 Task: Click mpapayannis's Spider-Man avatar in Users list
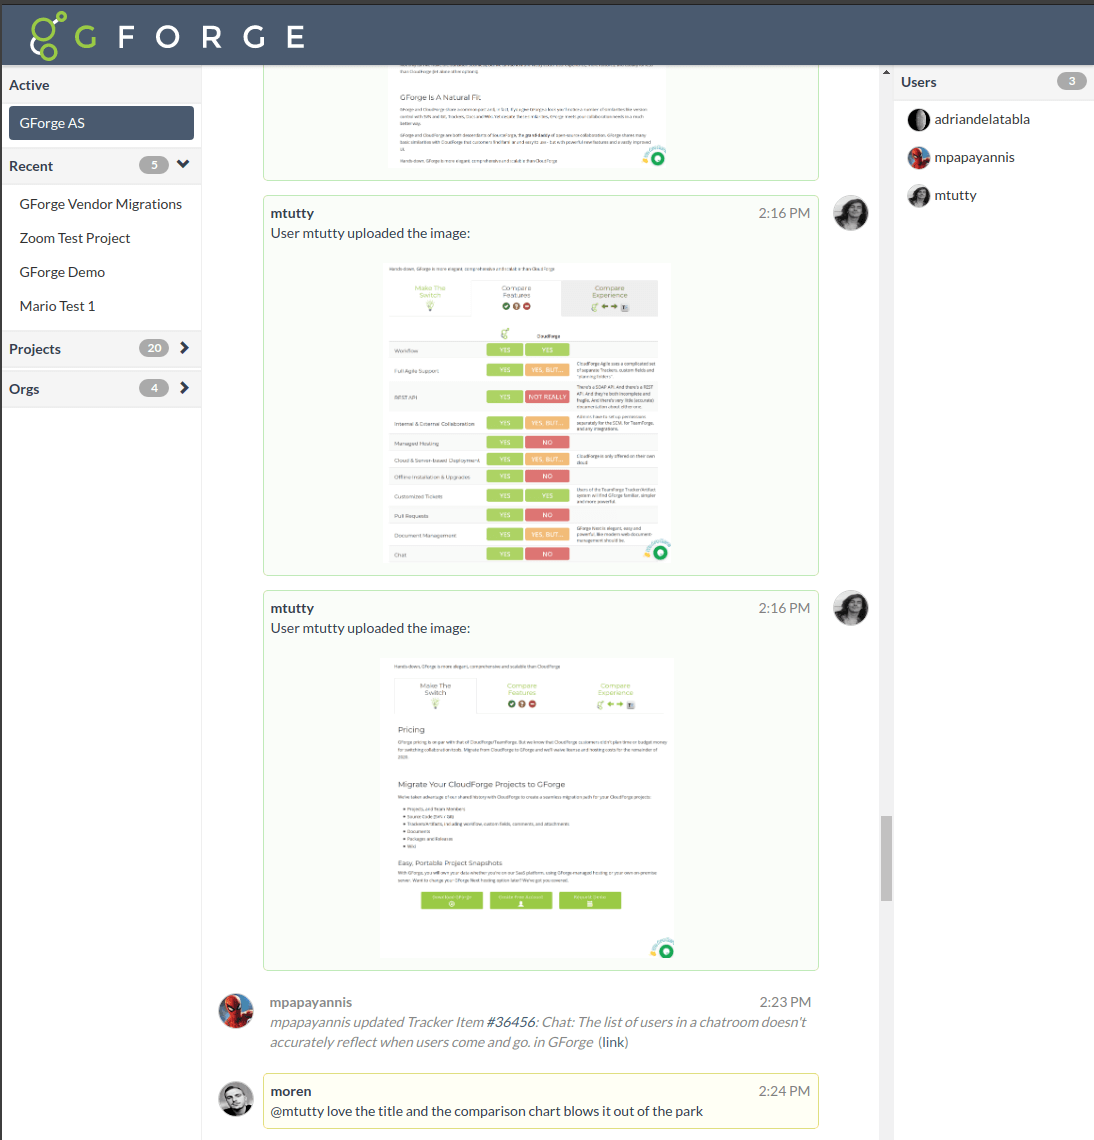(918, 158)
